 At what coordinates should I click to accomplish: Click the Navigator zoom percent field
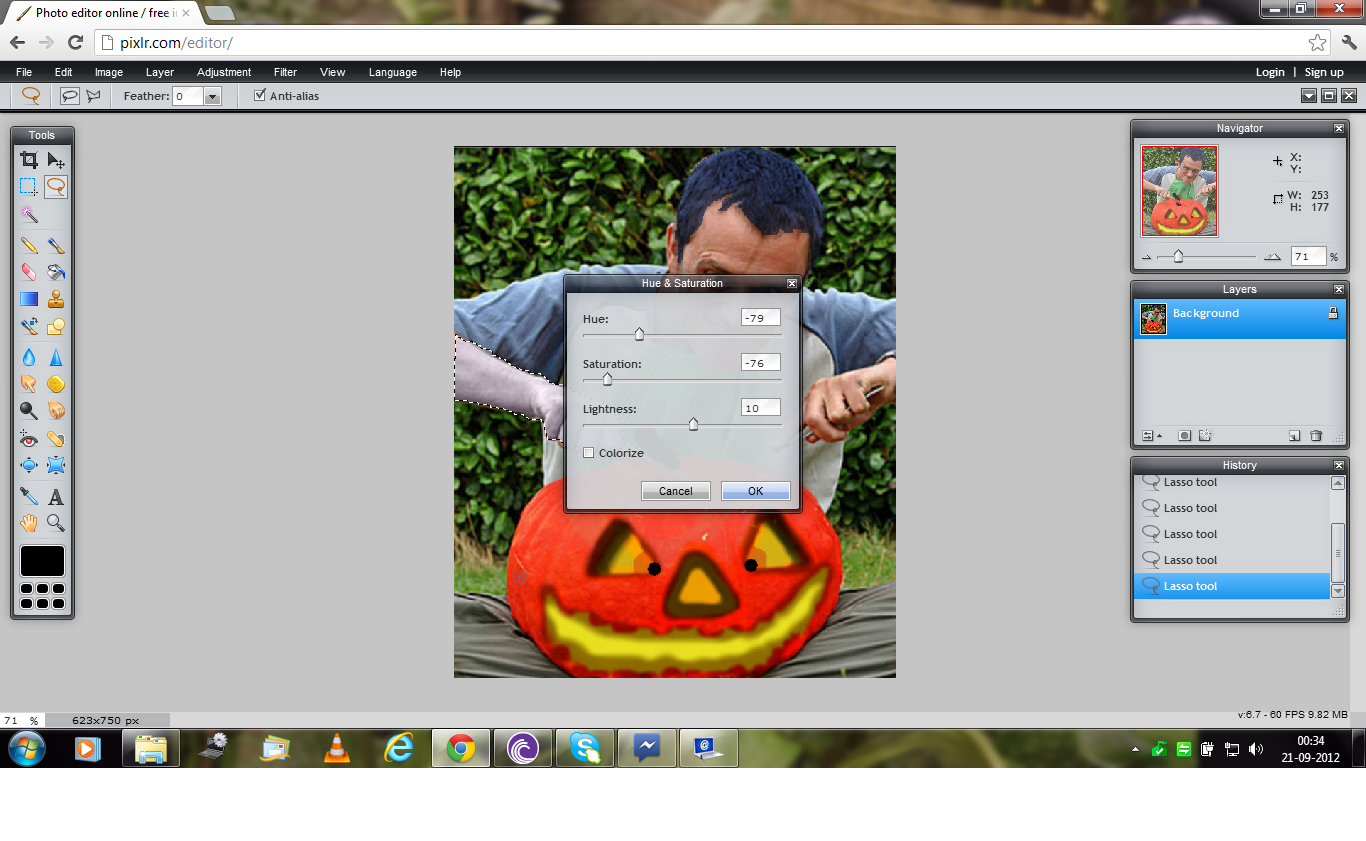pos(1308,257)
